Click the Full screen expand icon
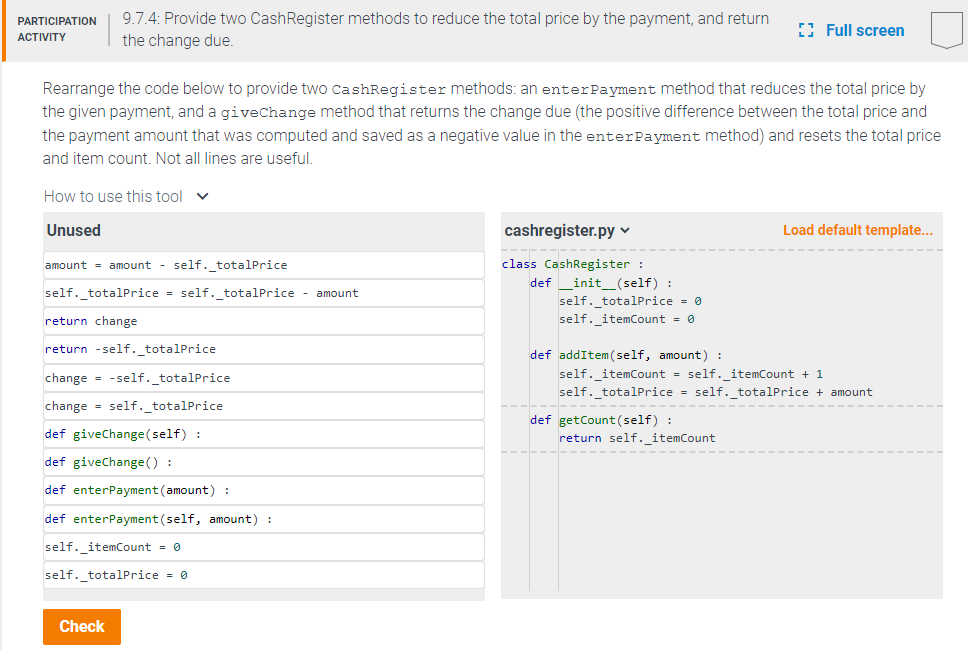The image size is (968, 651). [x=806, y=31]
